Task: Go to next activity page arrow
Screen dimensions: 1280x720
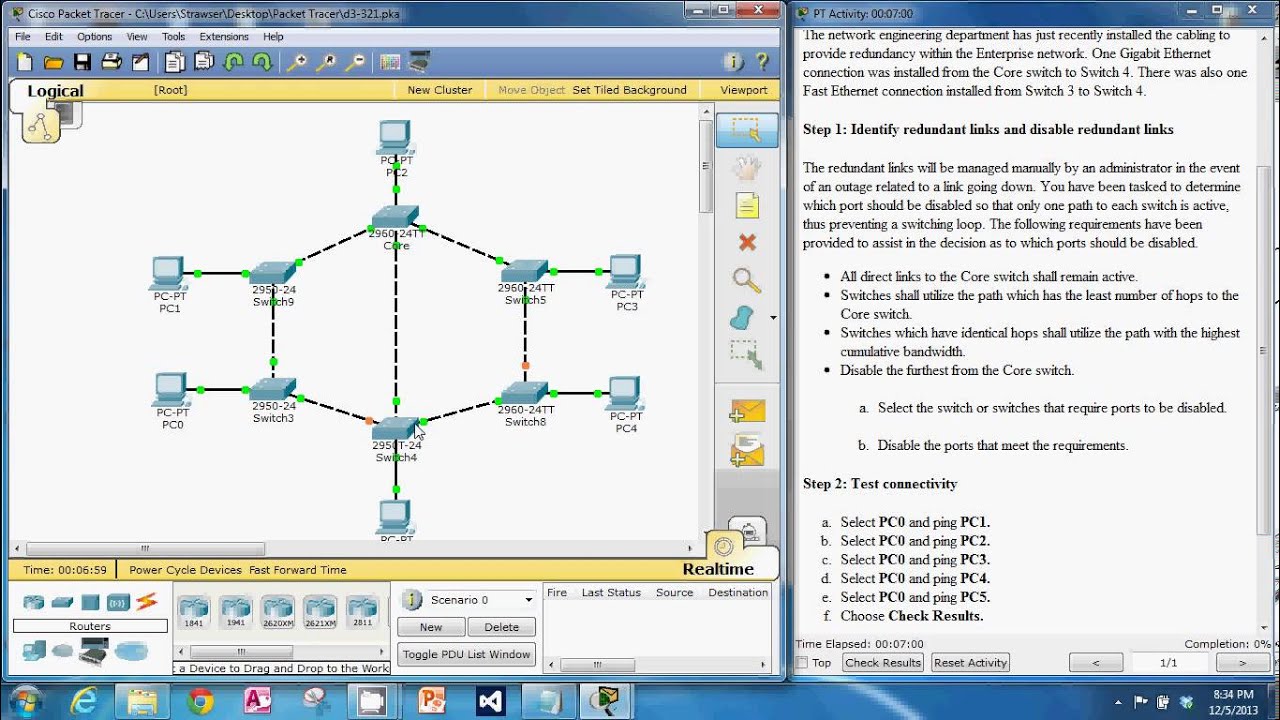Action: [1242, 663]
